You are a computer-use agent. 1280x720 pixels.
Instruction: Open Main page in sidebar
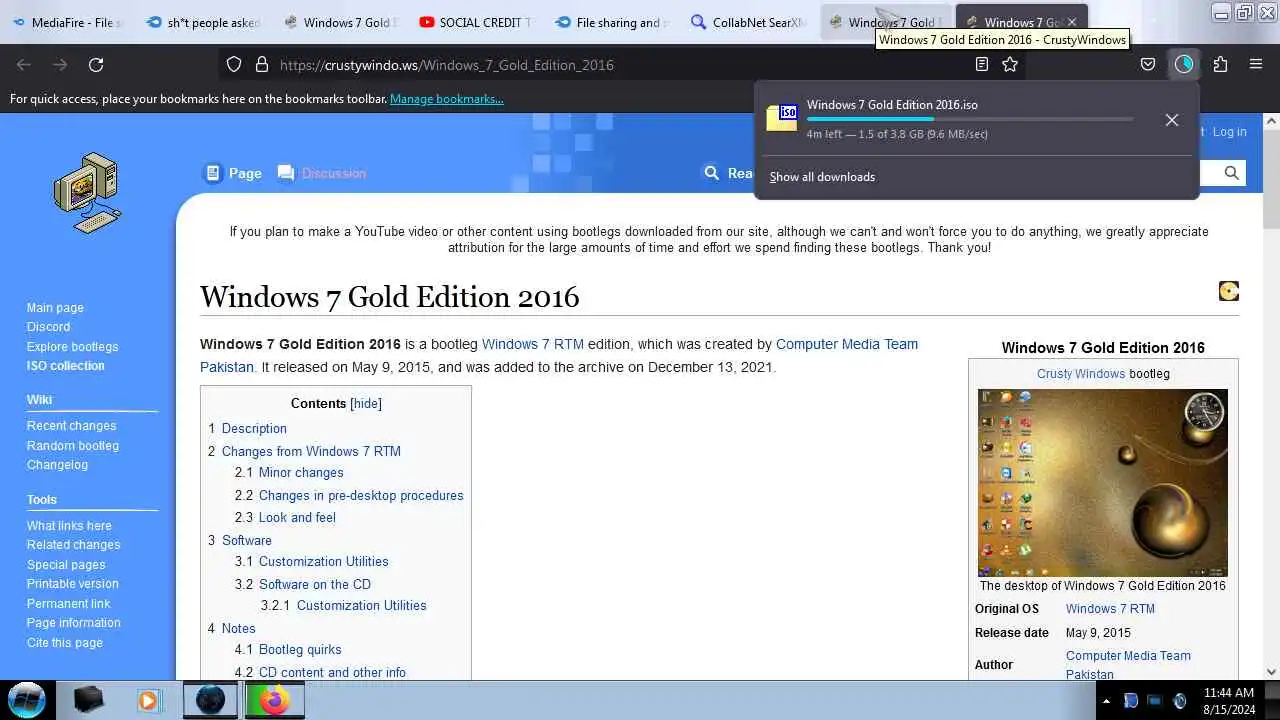pos(55,308)
